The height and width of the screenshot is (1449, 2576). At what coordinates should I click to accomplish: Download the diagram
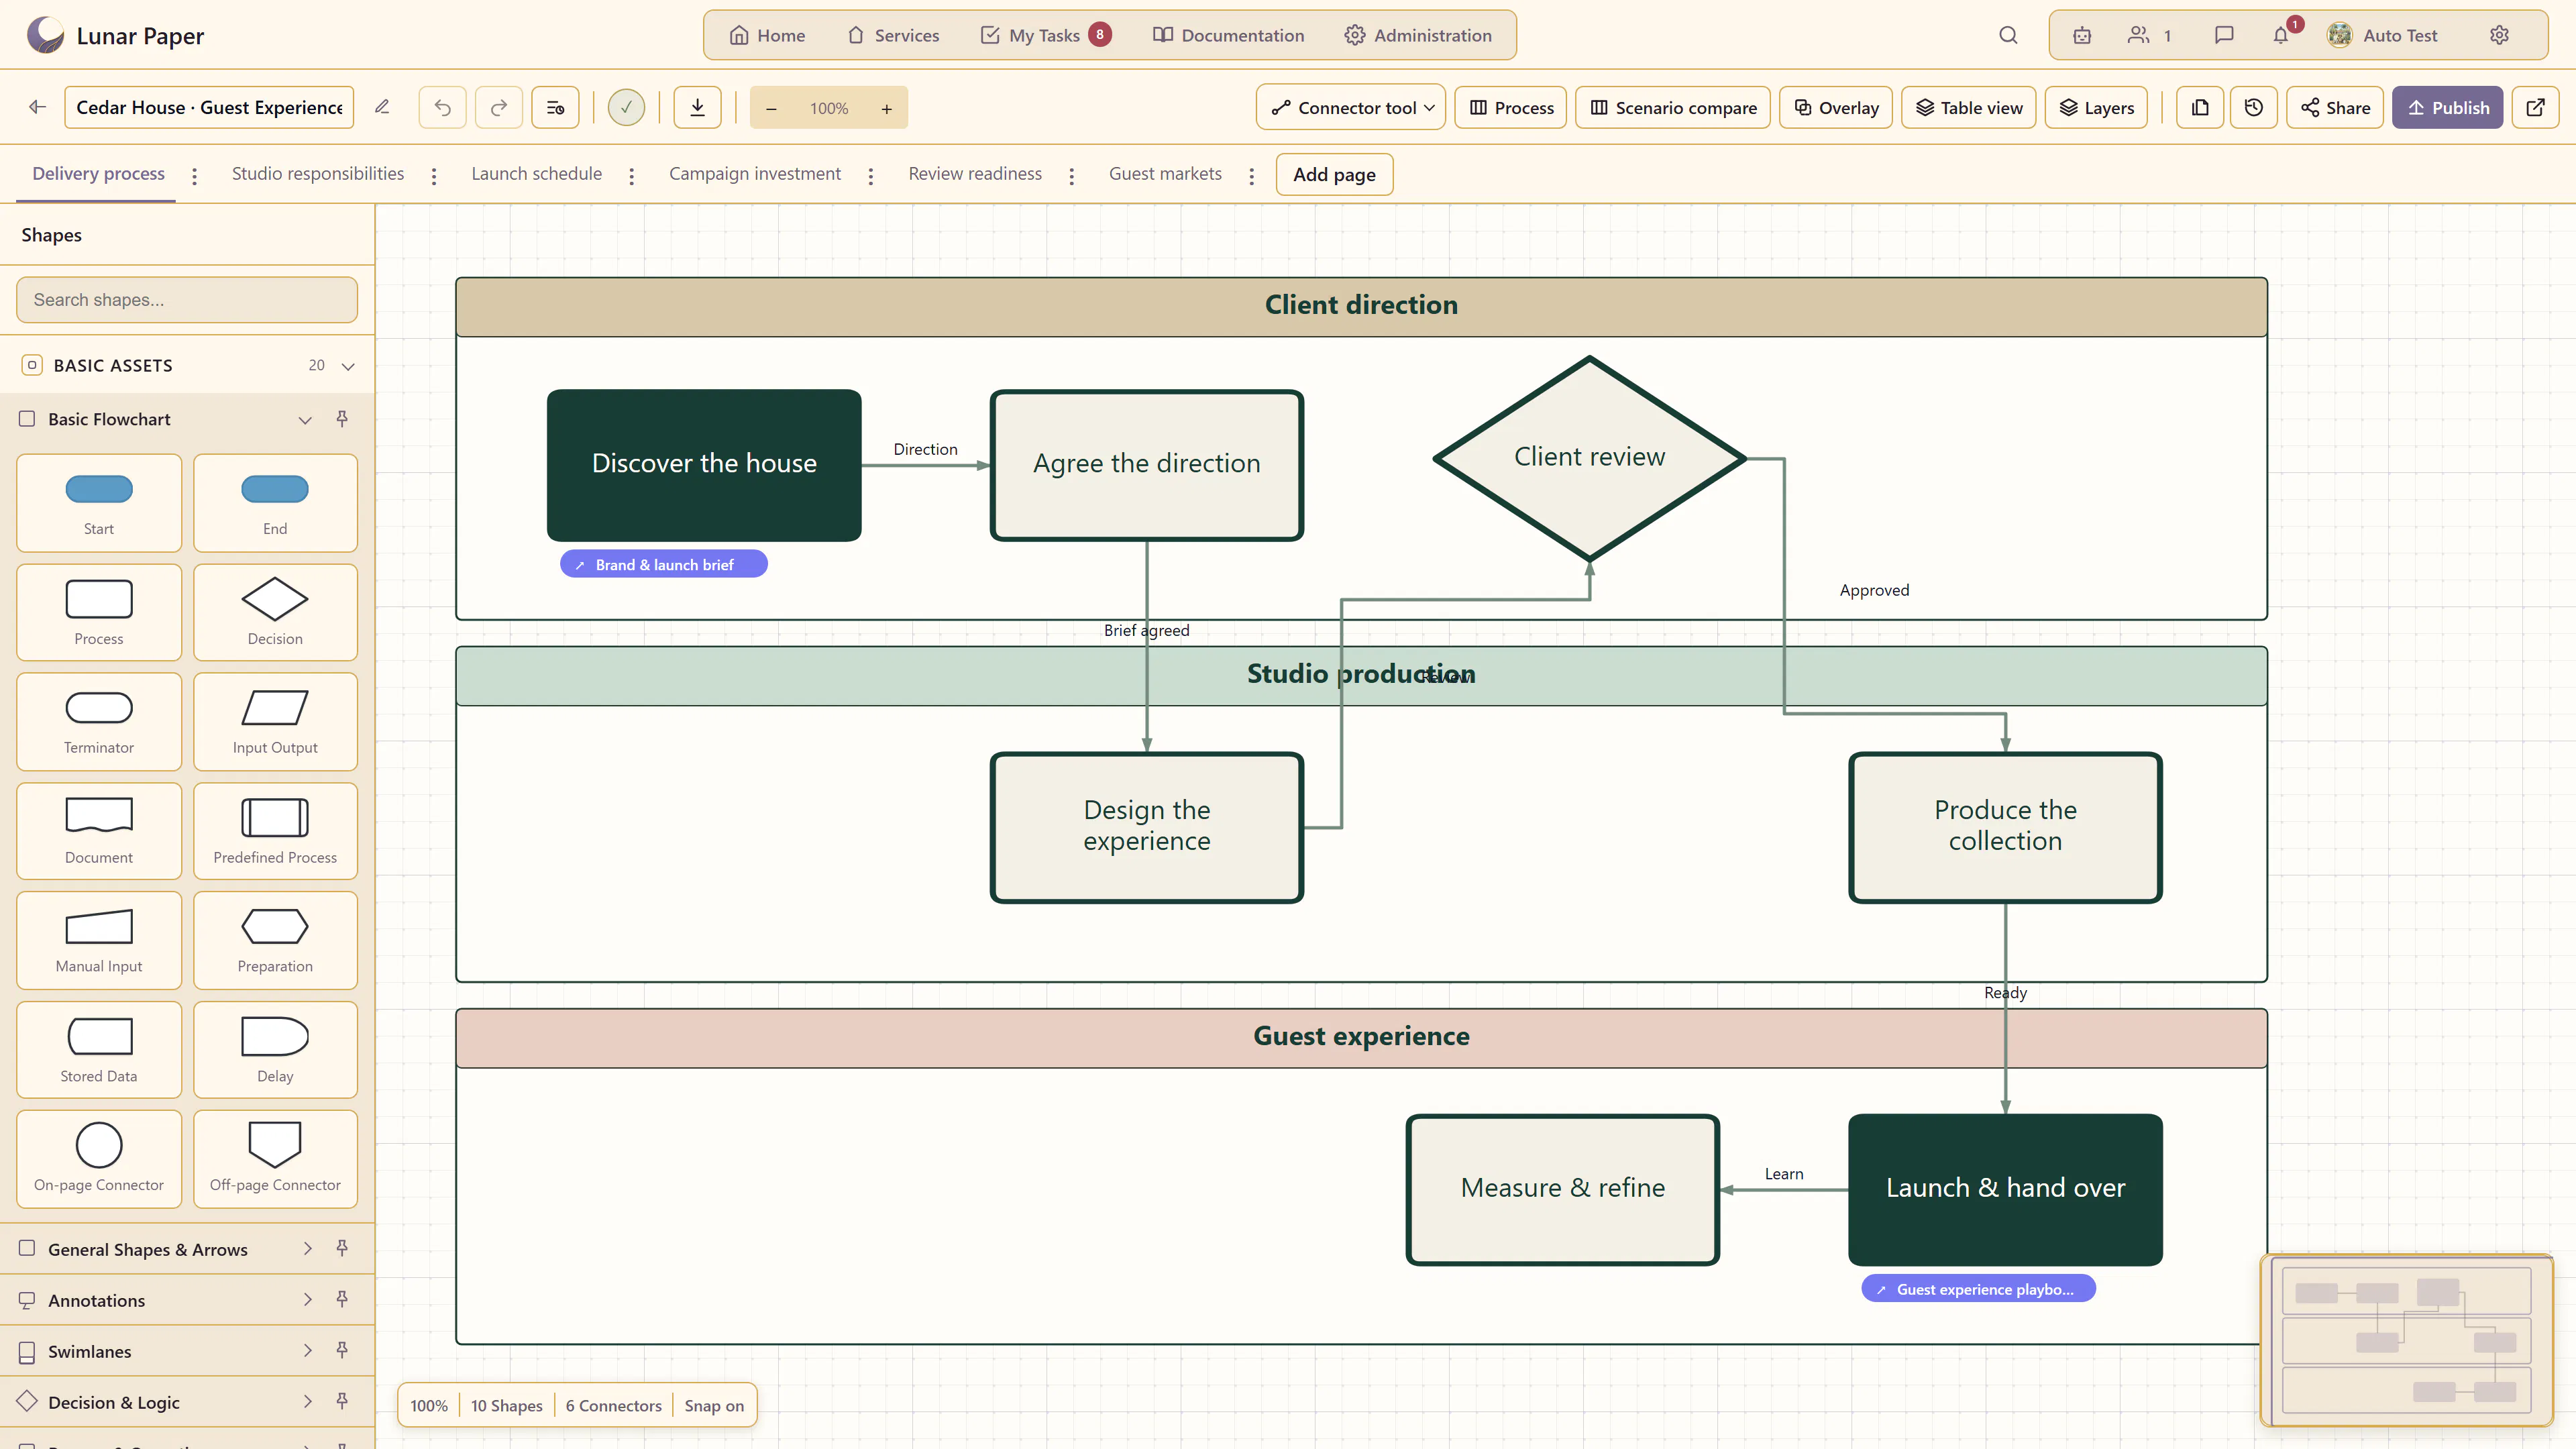tap(697, 107)
